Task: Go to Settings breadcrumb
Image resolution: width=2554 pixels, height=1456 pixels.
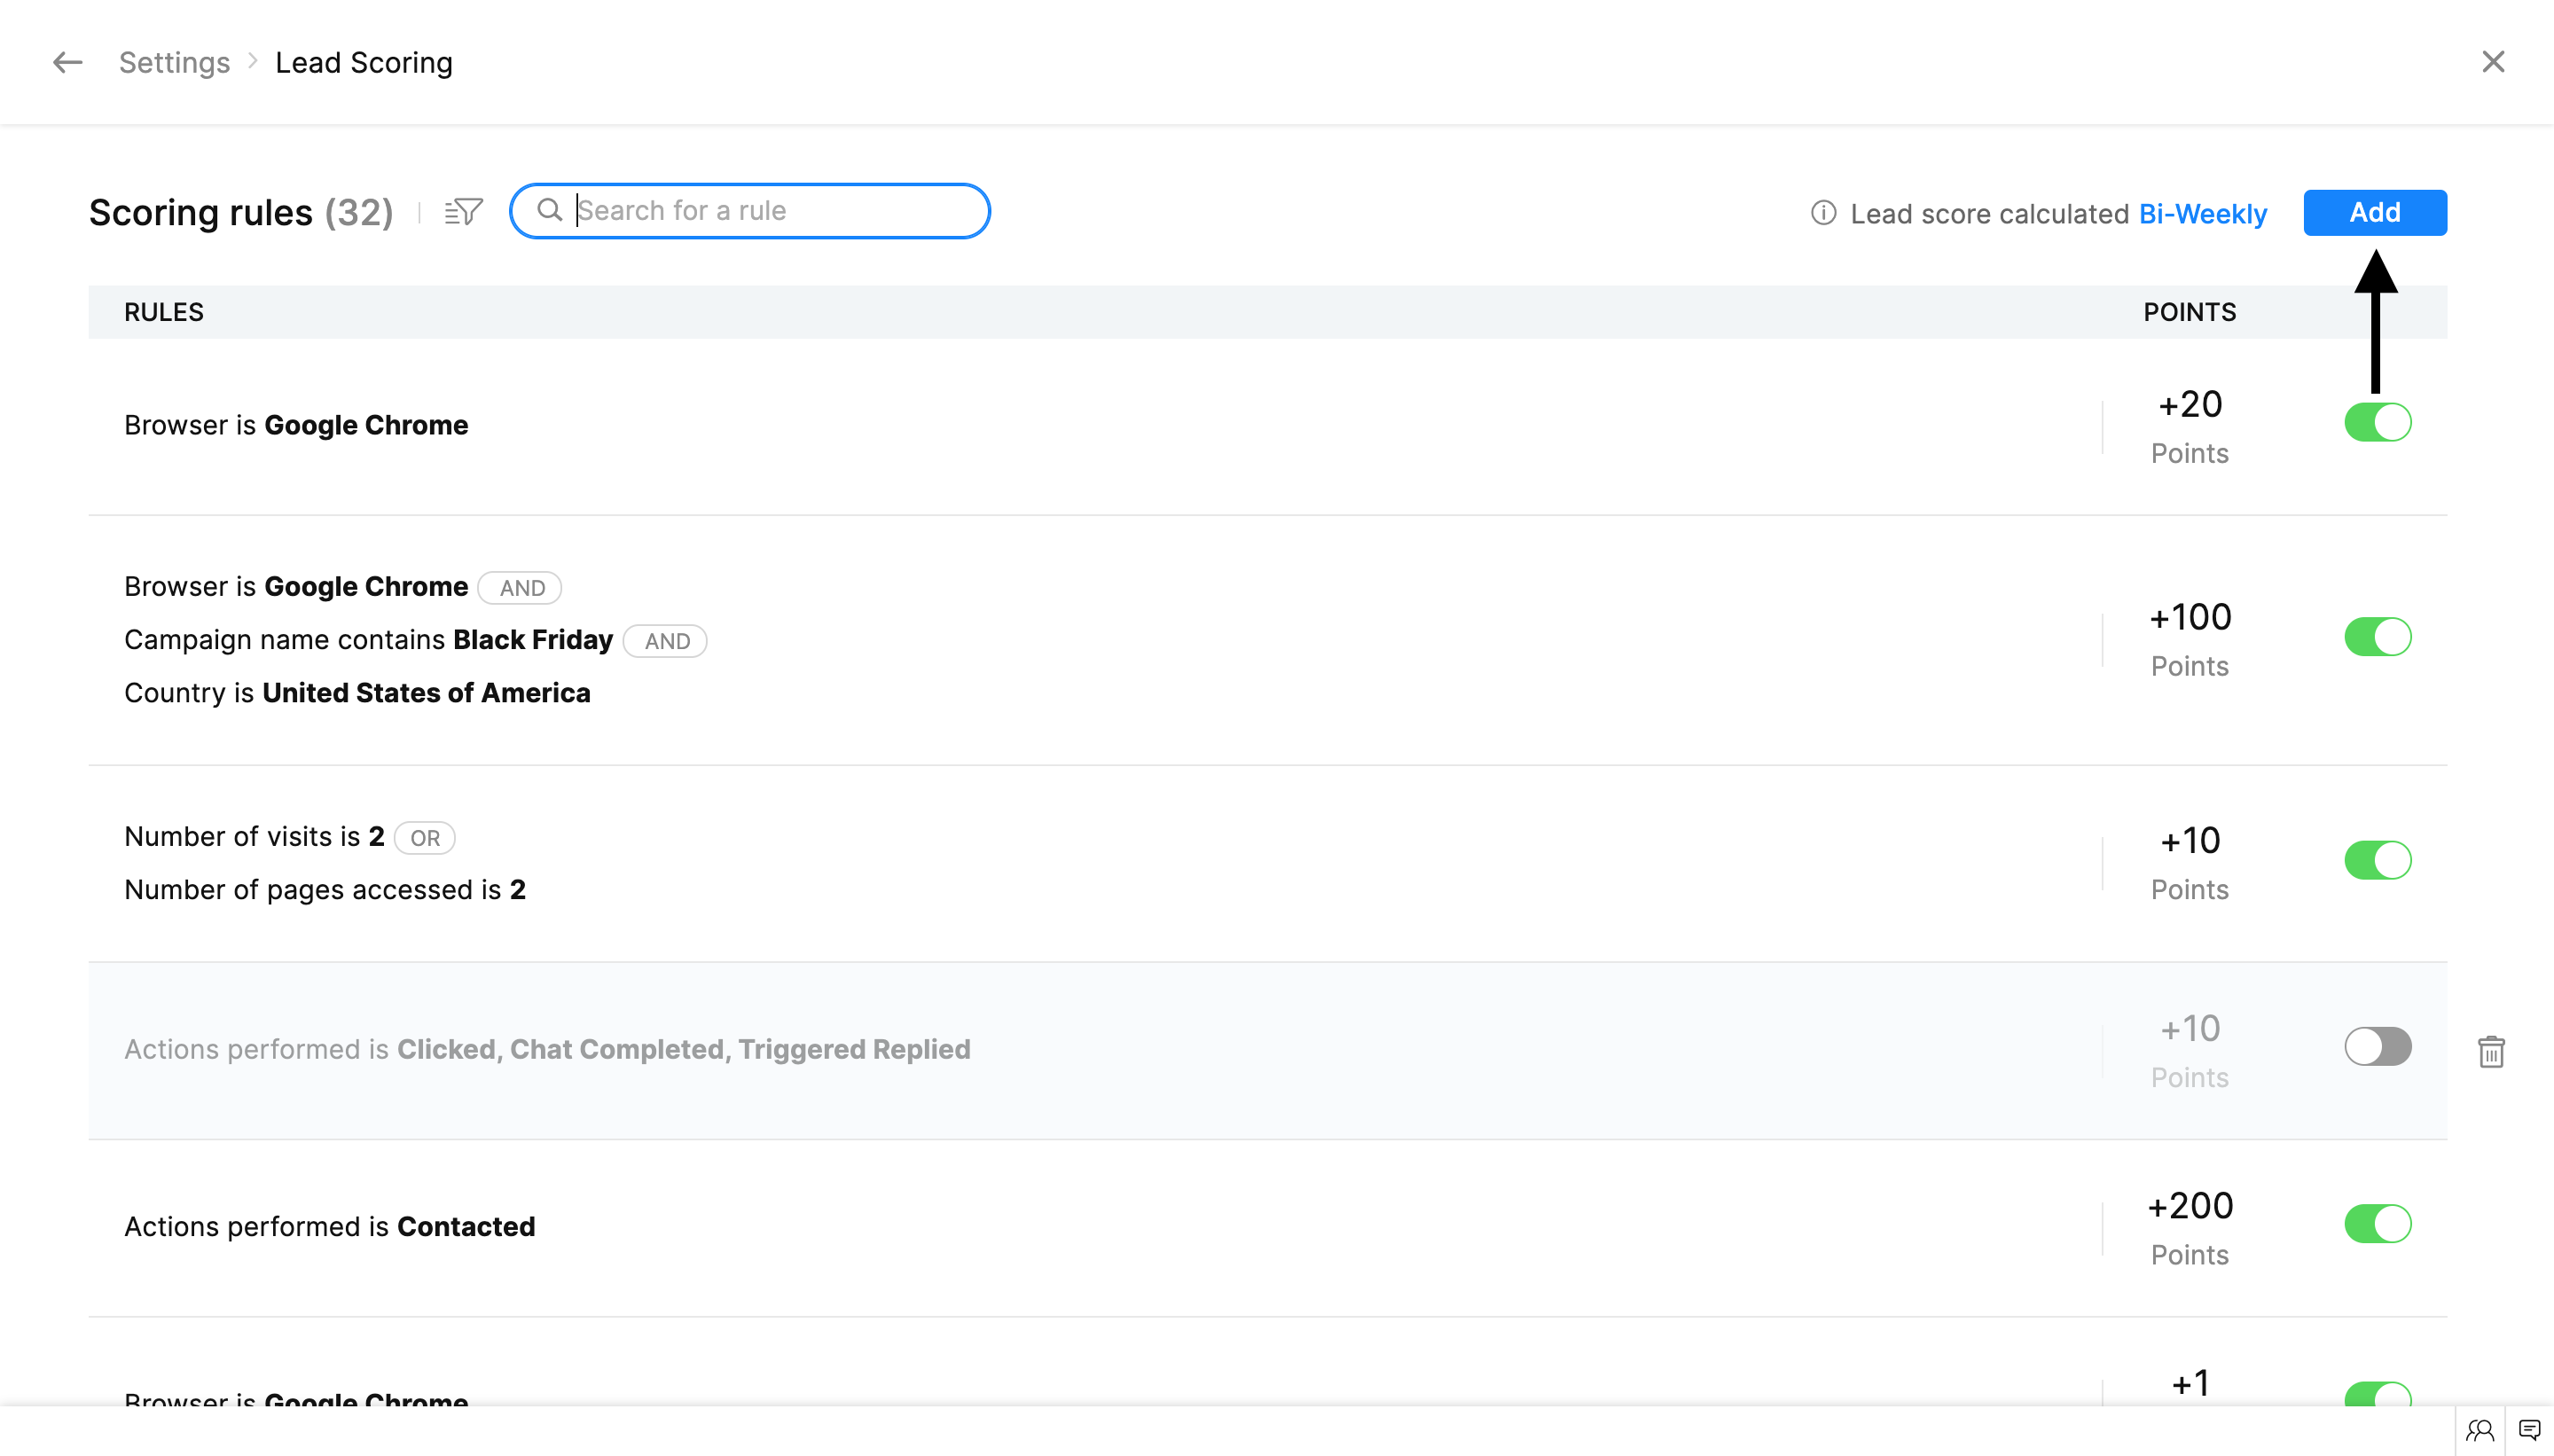Action: pyautogui.click(x=174, y=62)
